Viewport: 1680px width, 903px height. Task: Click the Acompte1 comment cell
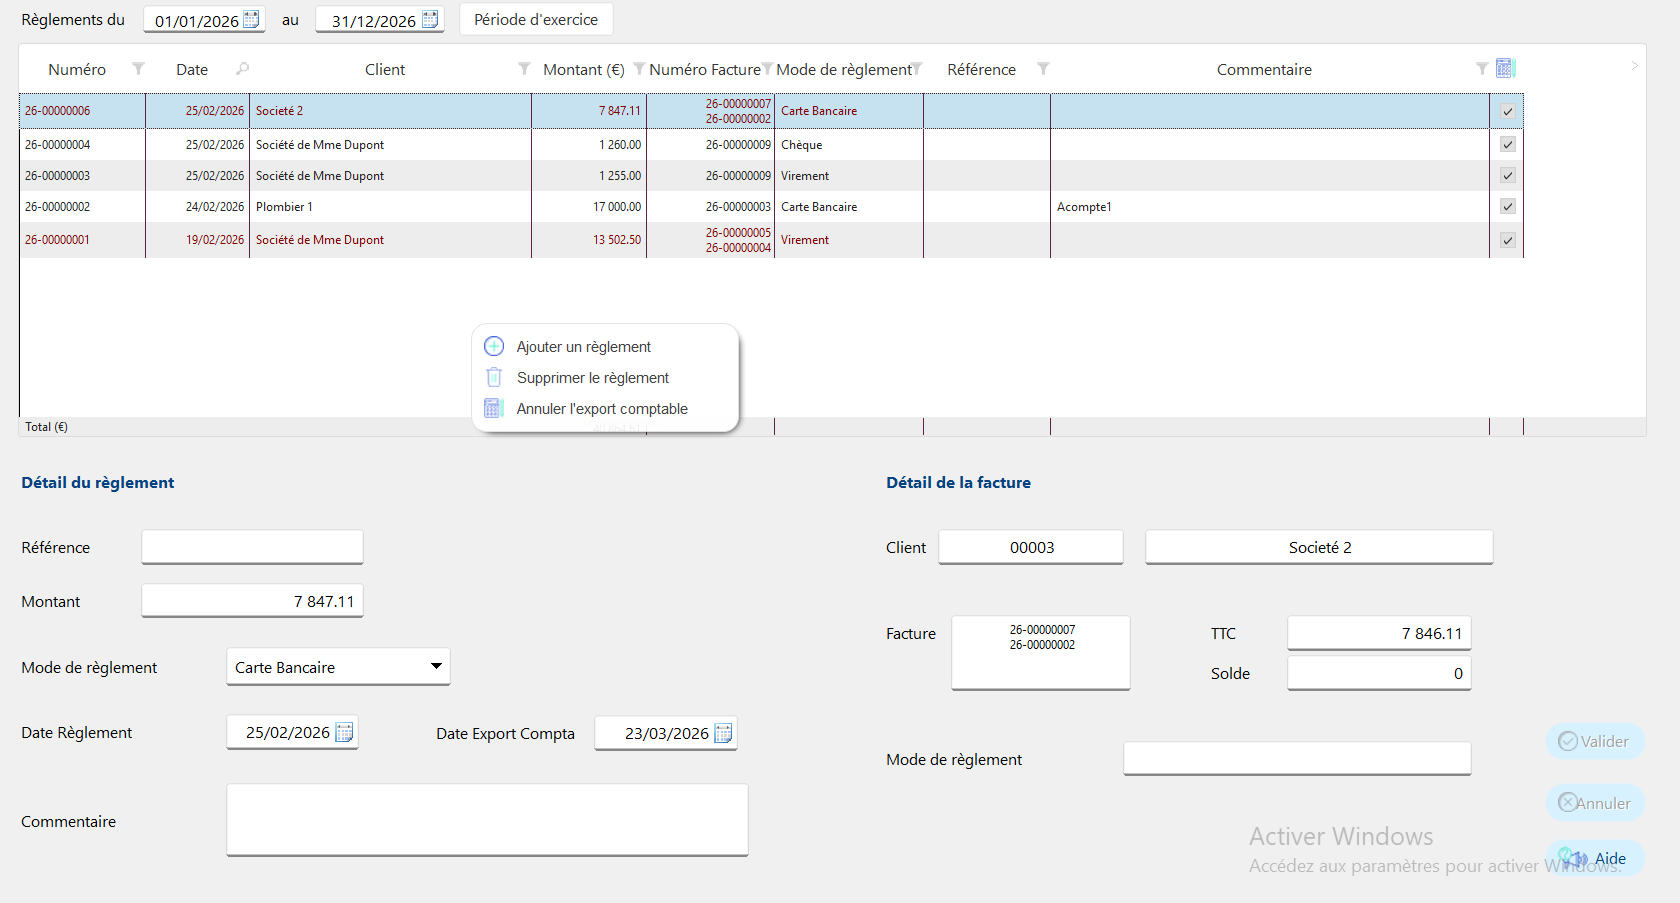(1270, 206)
